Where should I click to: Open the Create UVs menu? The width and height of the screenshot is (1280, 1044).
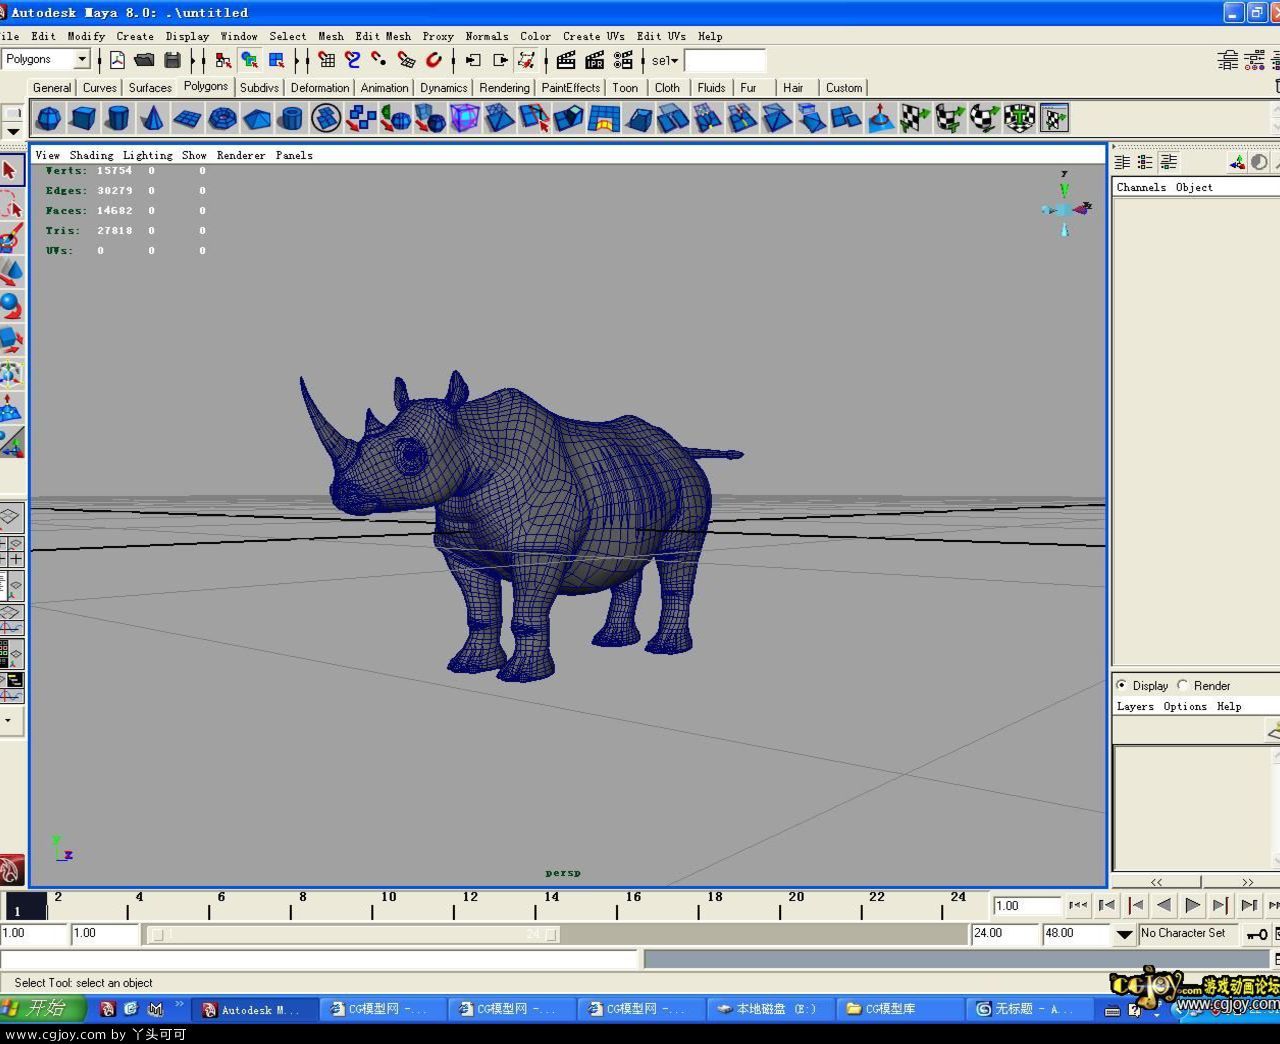tap(593, 36)
